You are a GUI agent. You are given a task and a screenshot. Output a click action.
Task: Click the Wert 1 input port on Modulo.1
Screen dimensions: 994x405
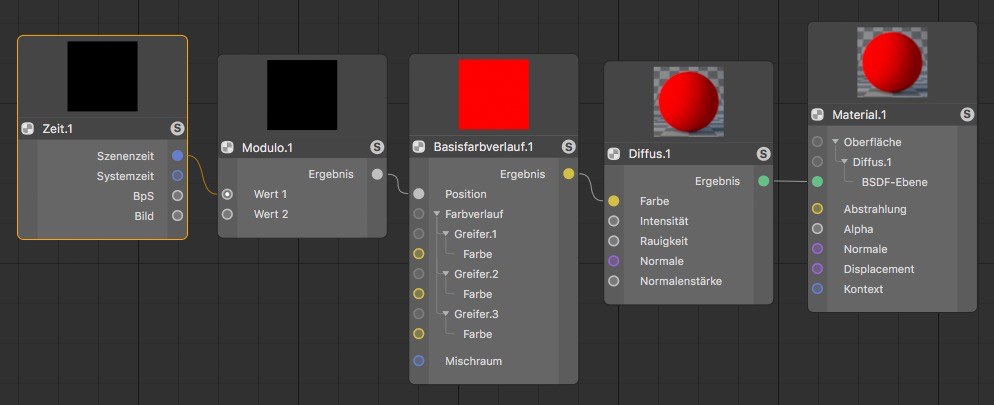click(x=227, y=194)
